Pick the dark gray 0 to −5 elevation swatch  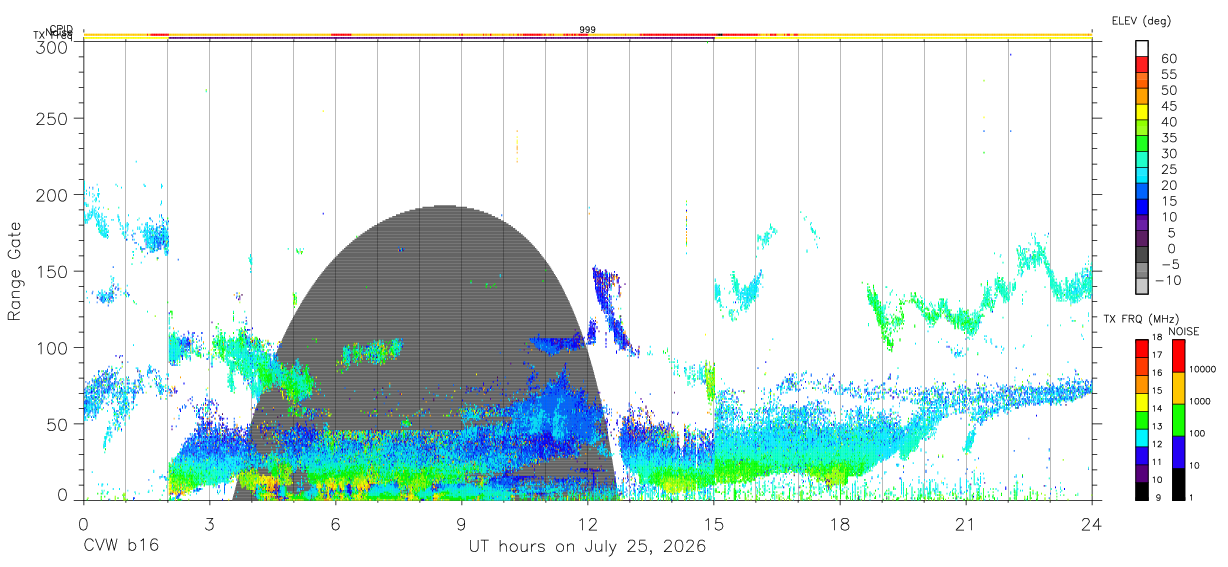click(1142, 254)
